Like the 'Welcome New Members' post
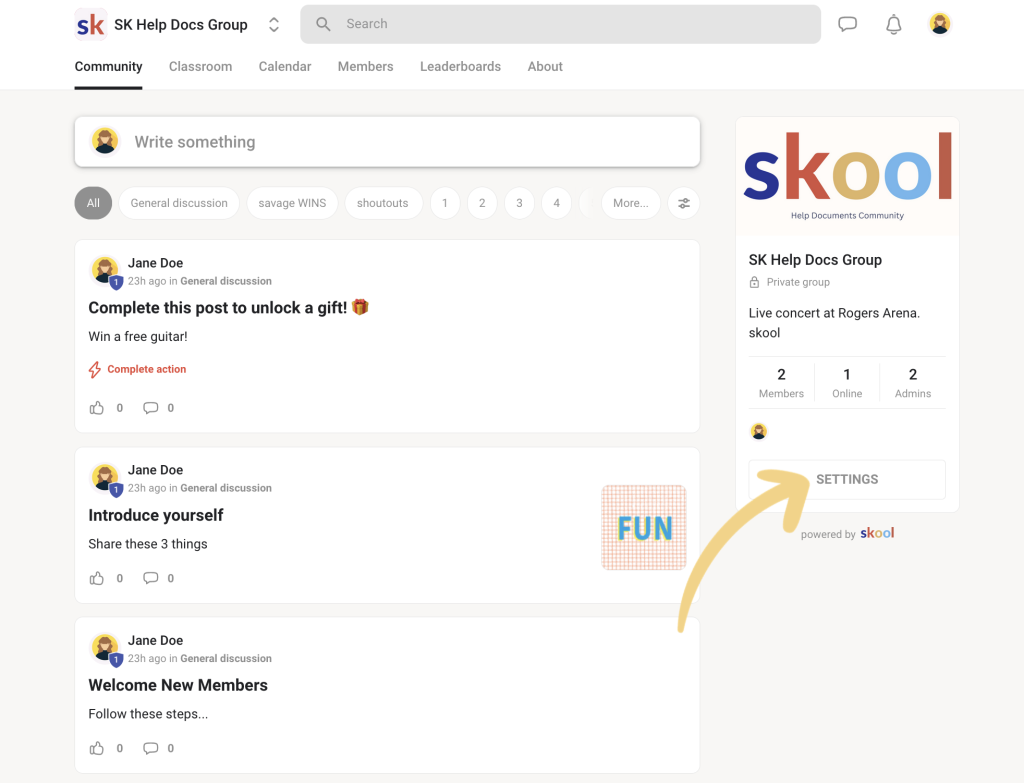 point(97,748)
